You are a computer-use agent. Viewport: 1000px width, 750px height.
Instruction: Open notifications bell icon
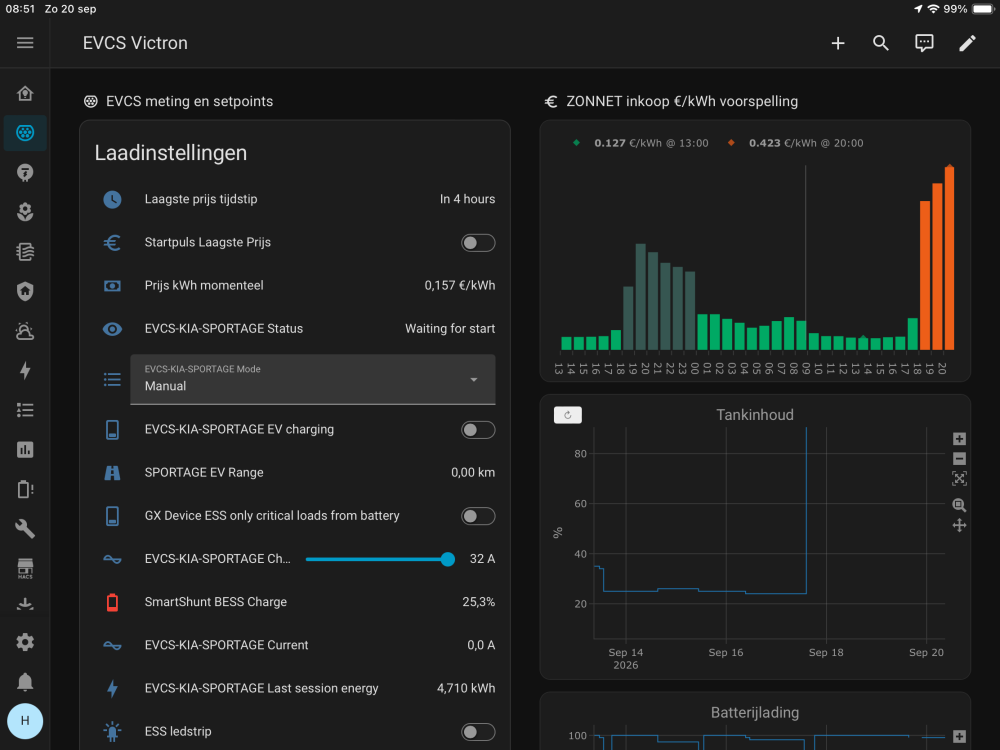click(25, 682)
